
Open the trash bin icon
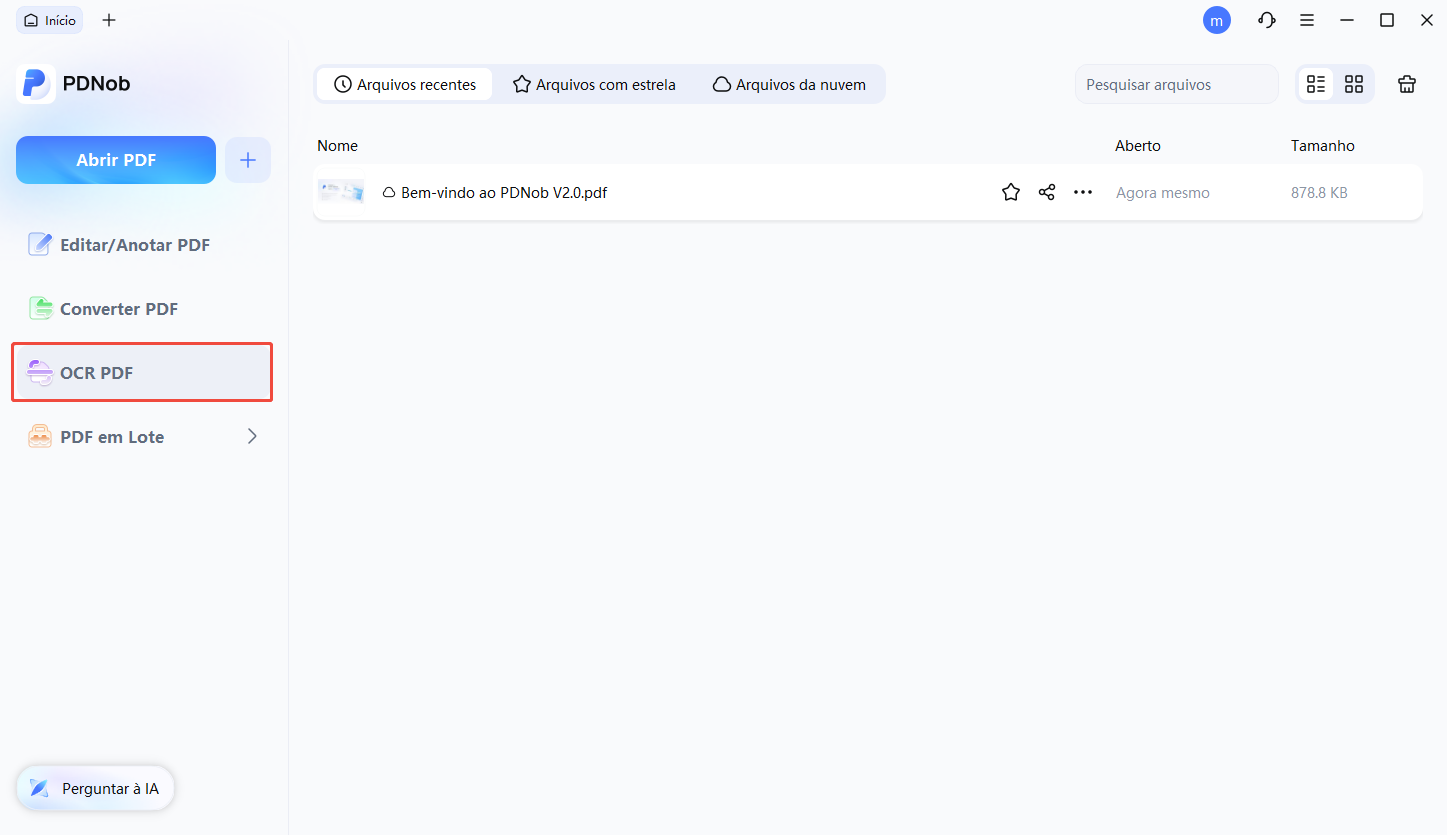point(1407,85)
